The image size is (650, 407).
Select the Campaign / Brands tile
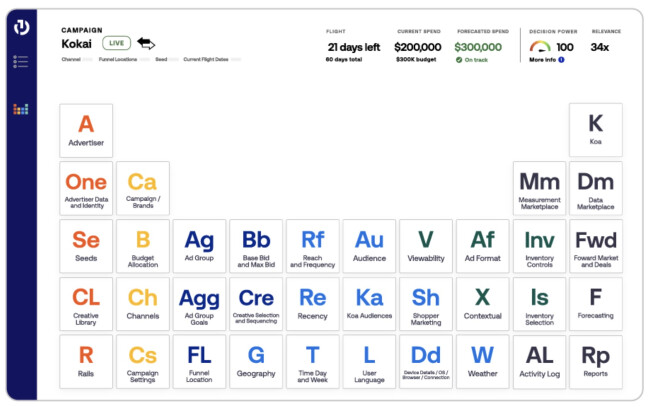(143, 188)
